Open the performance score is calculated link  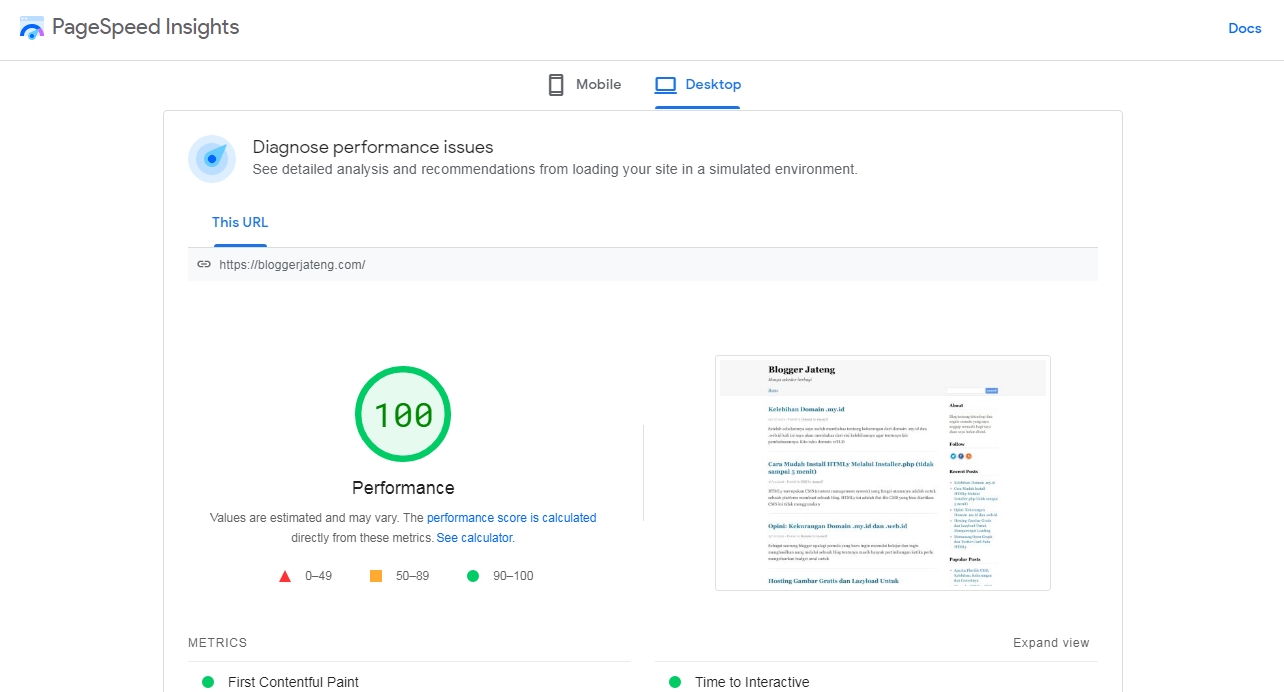pos(511,518)
